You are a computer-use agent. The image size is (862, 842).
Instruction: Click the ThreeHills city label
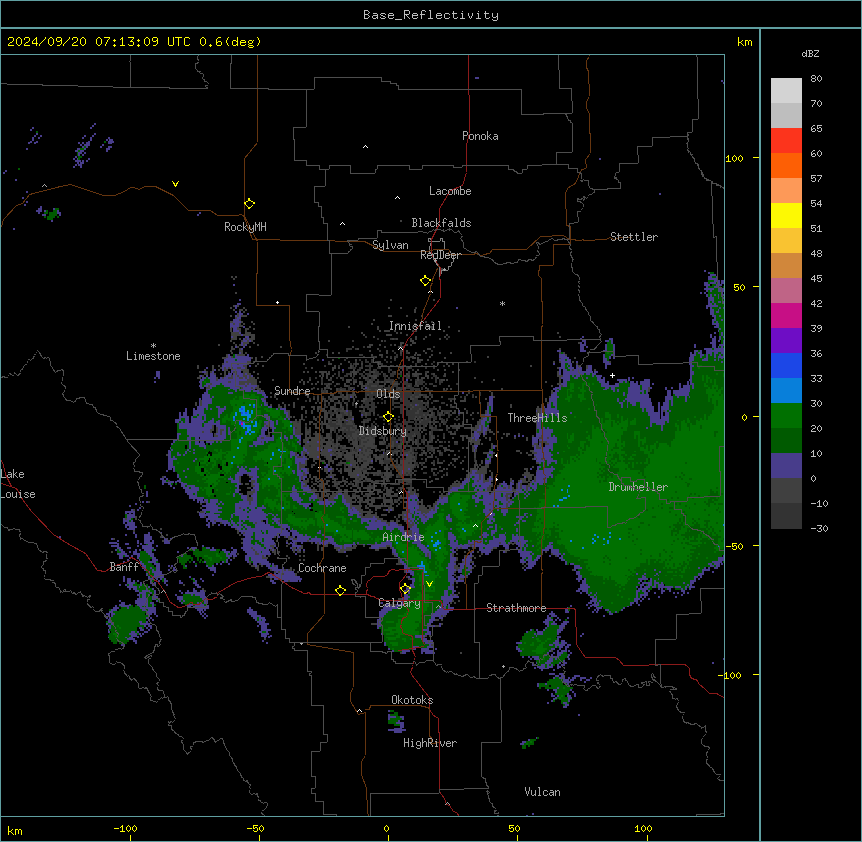point(537,418)
